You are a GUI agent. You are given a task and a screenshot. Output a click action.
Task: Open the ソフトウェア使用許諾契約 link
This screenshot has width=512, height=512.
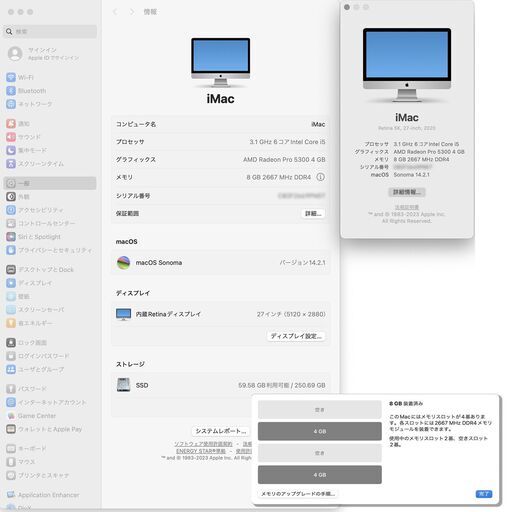pyautogui.click(x=203, y=444)
